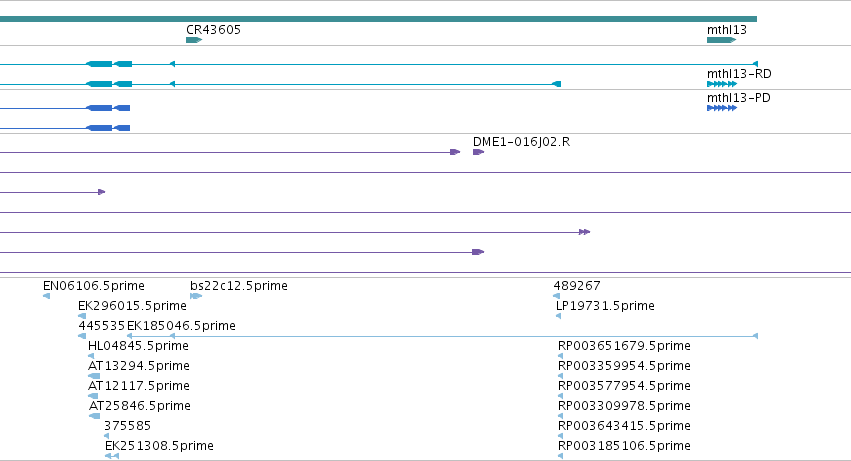
Task: Click the RP003309978.5prime label
Action: (624, 406)
